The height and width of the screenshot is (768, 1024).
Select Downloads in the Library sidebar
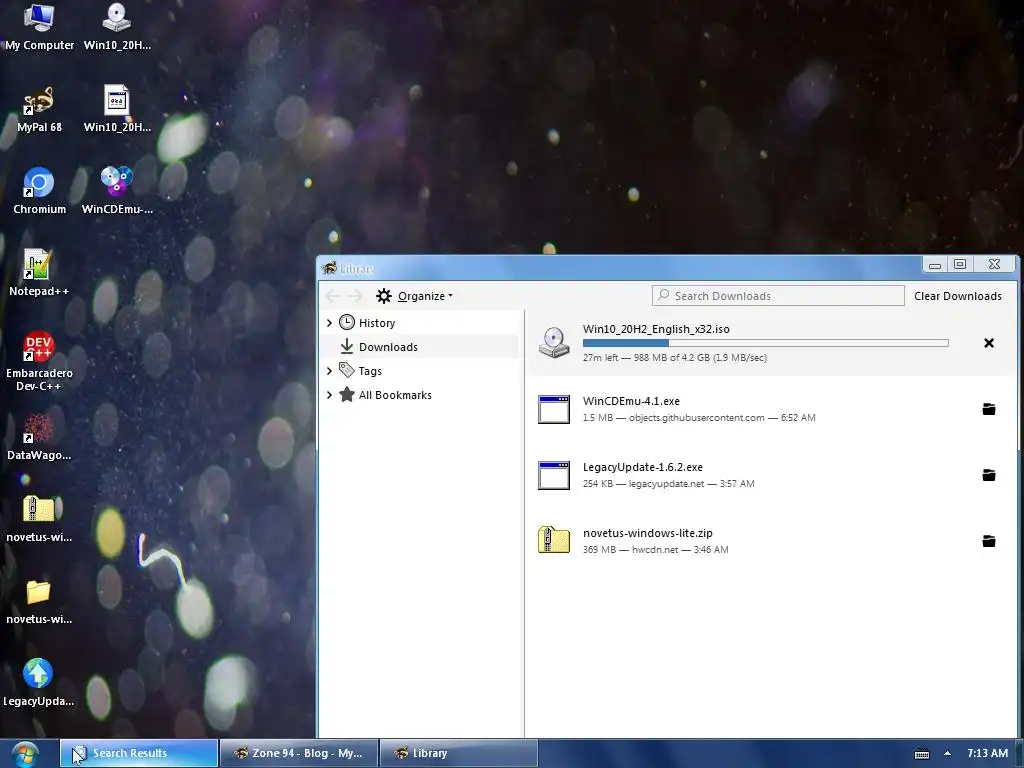click(421, 347)
